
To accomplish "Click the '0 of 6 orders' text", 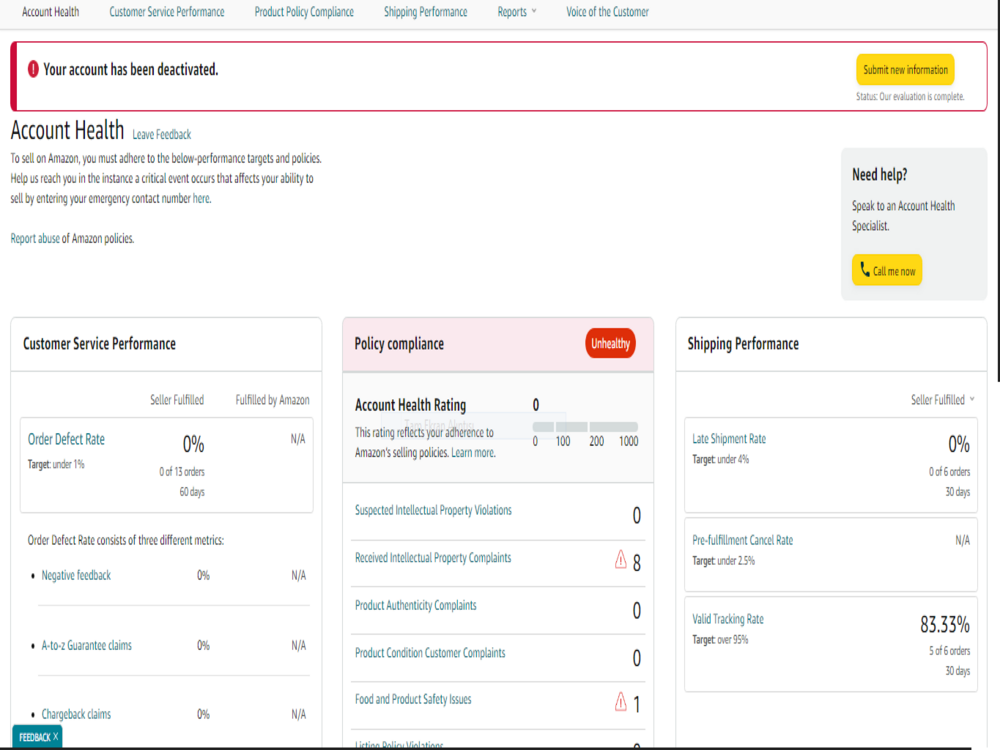I will pos(949,472).
